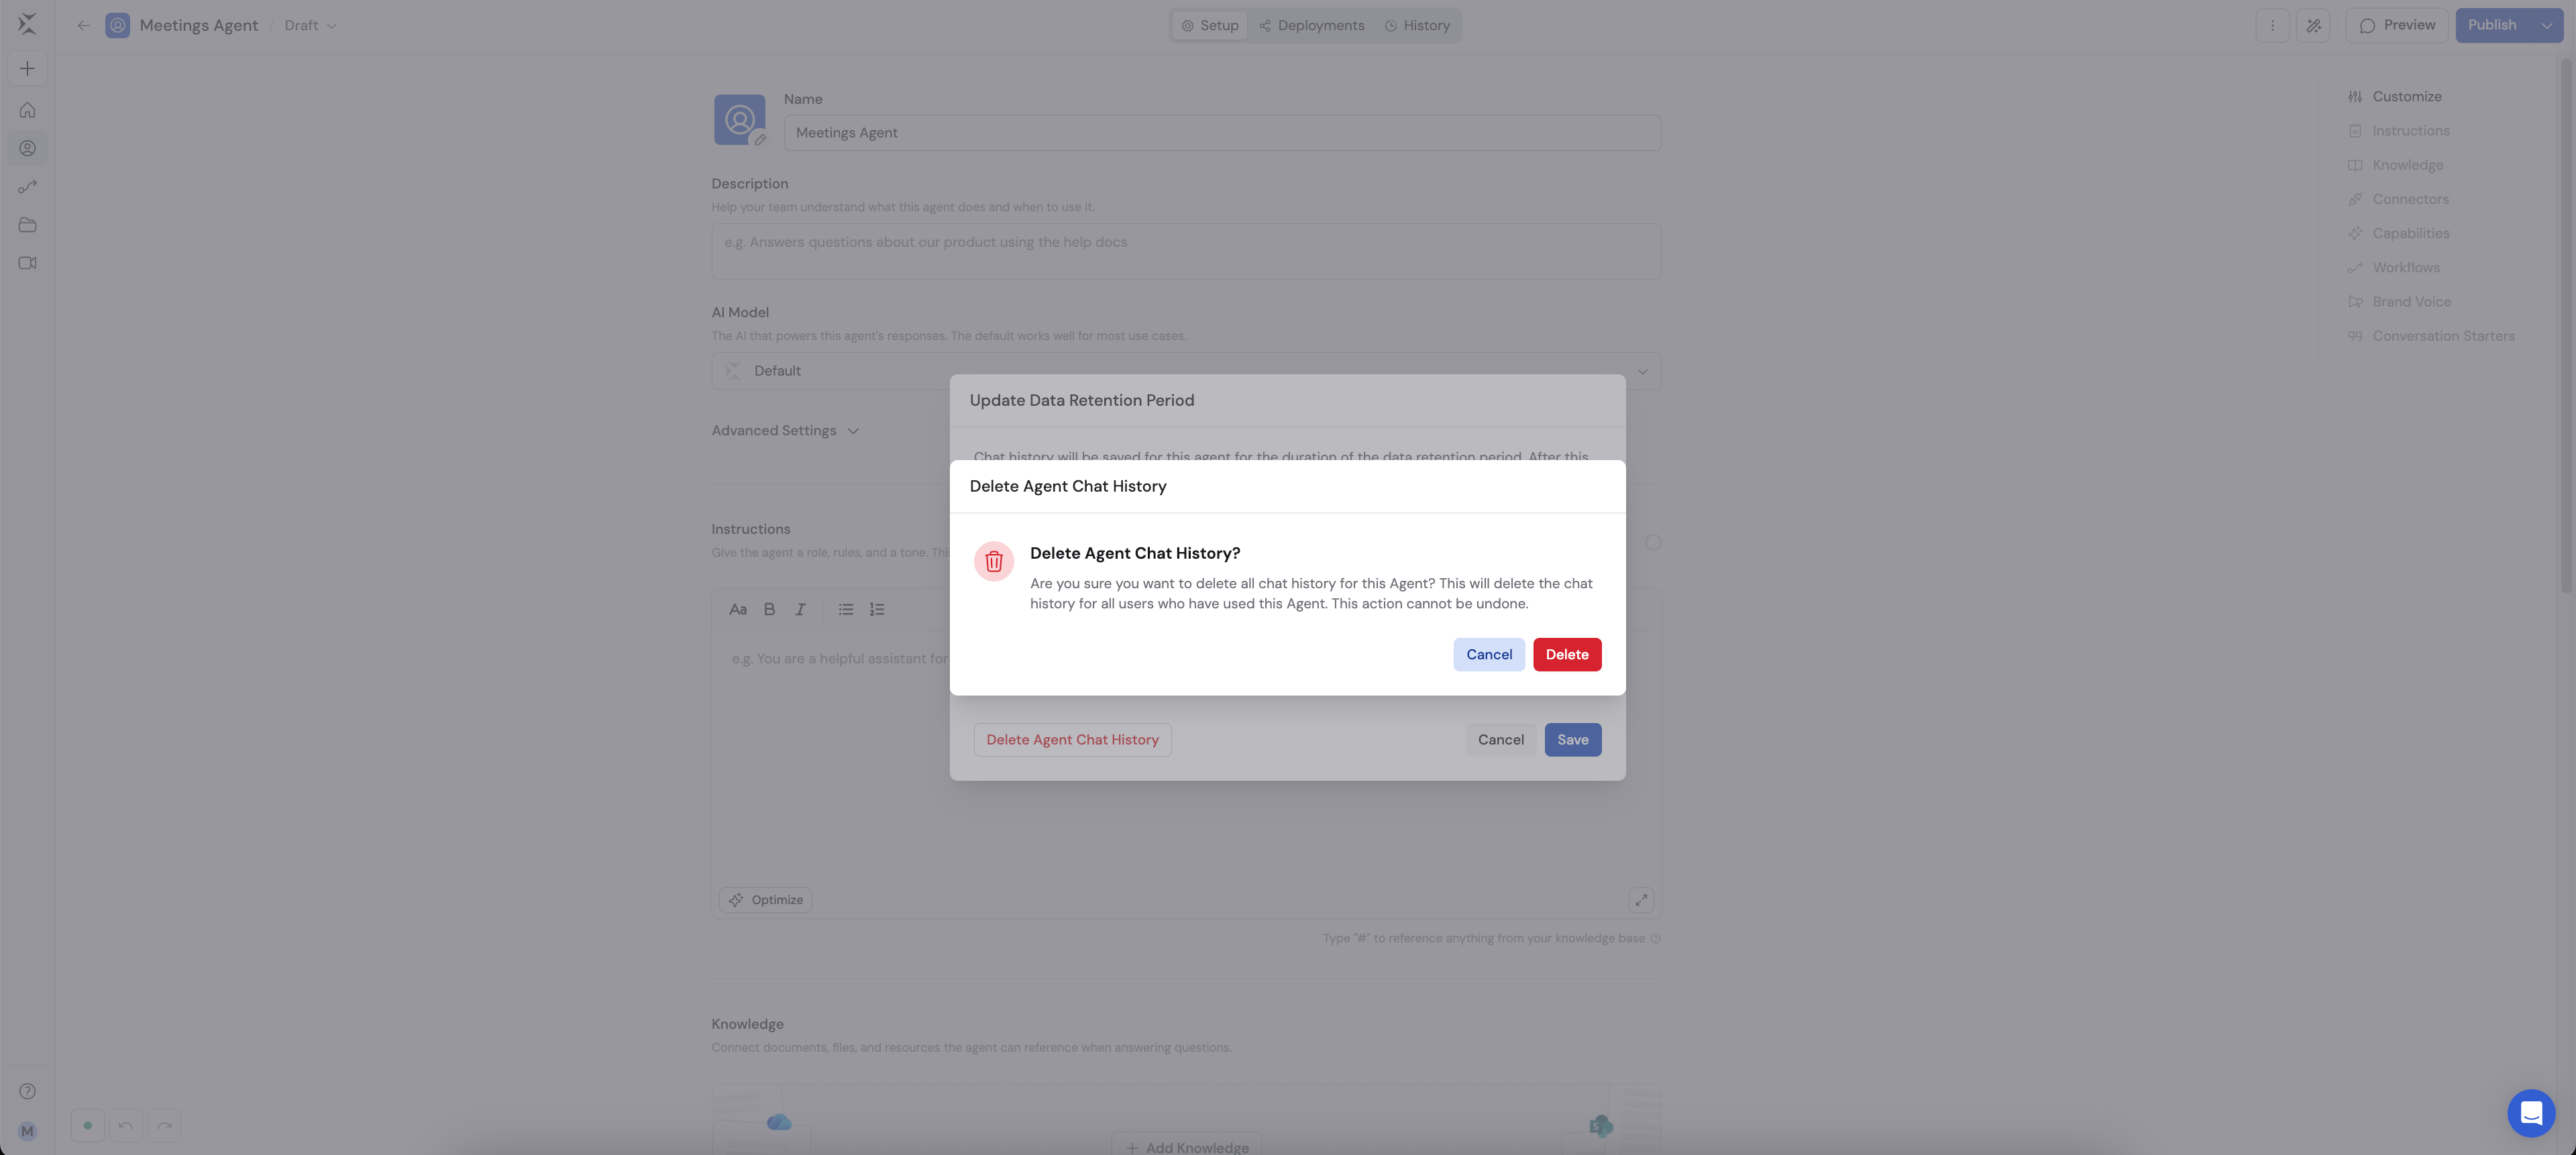Cancel the Delete Agent Chat History dialog
This screenshot has width=2576, height=1155.
1489,654
